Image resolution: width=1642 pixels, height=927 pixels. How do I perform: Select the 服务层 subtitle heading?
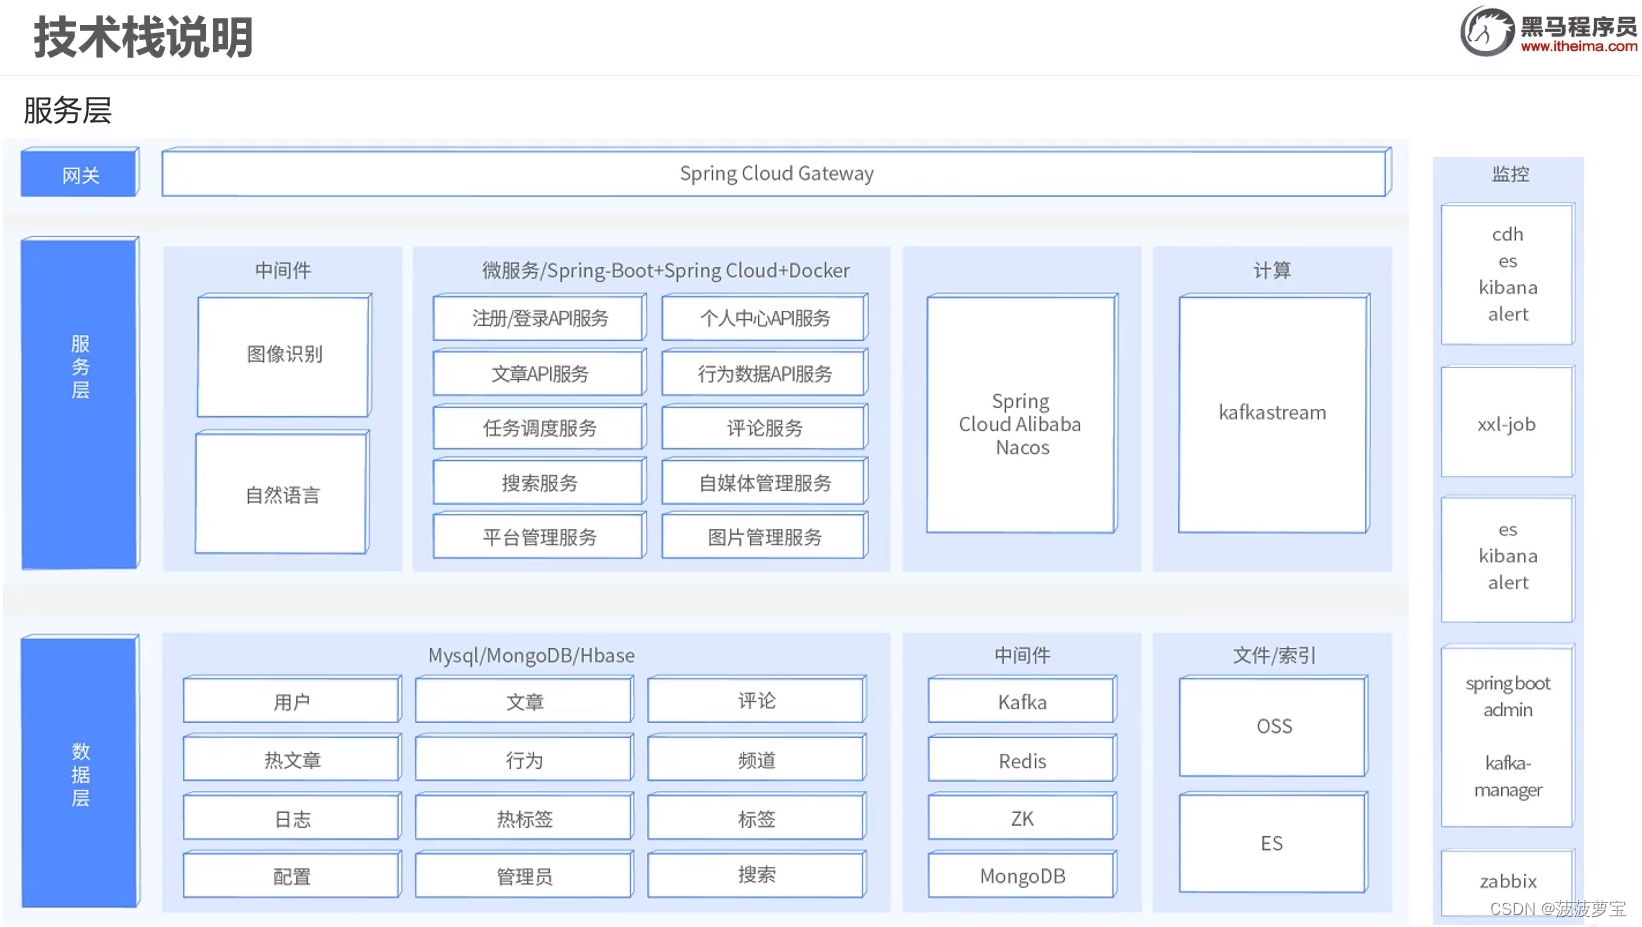67,110
